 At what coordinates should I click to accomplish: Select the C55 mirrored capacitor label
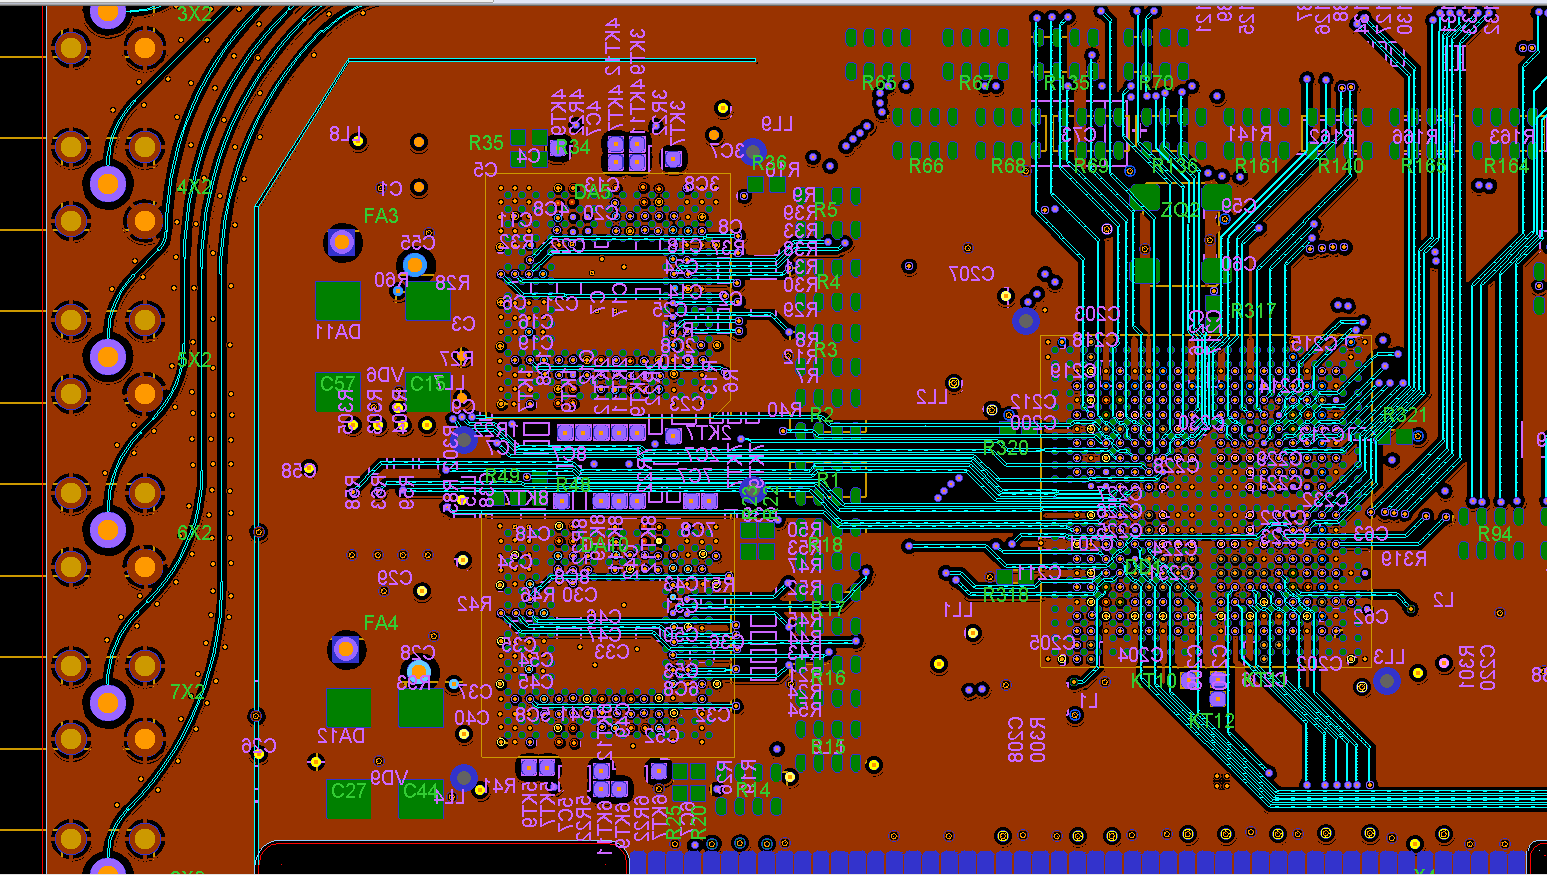pos(418,243)
